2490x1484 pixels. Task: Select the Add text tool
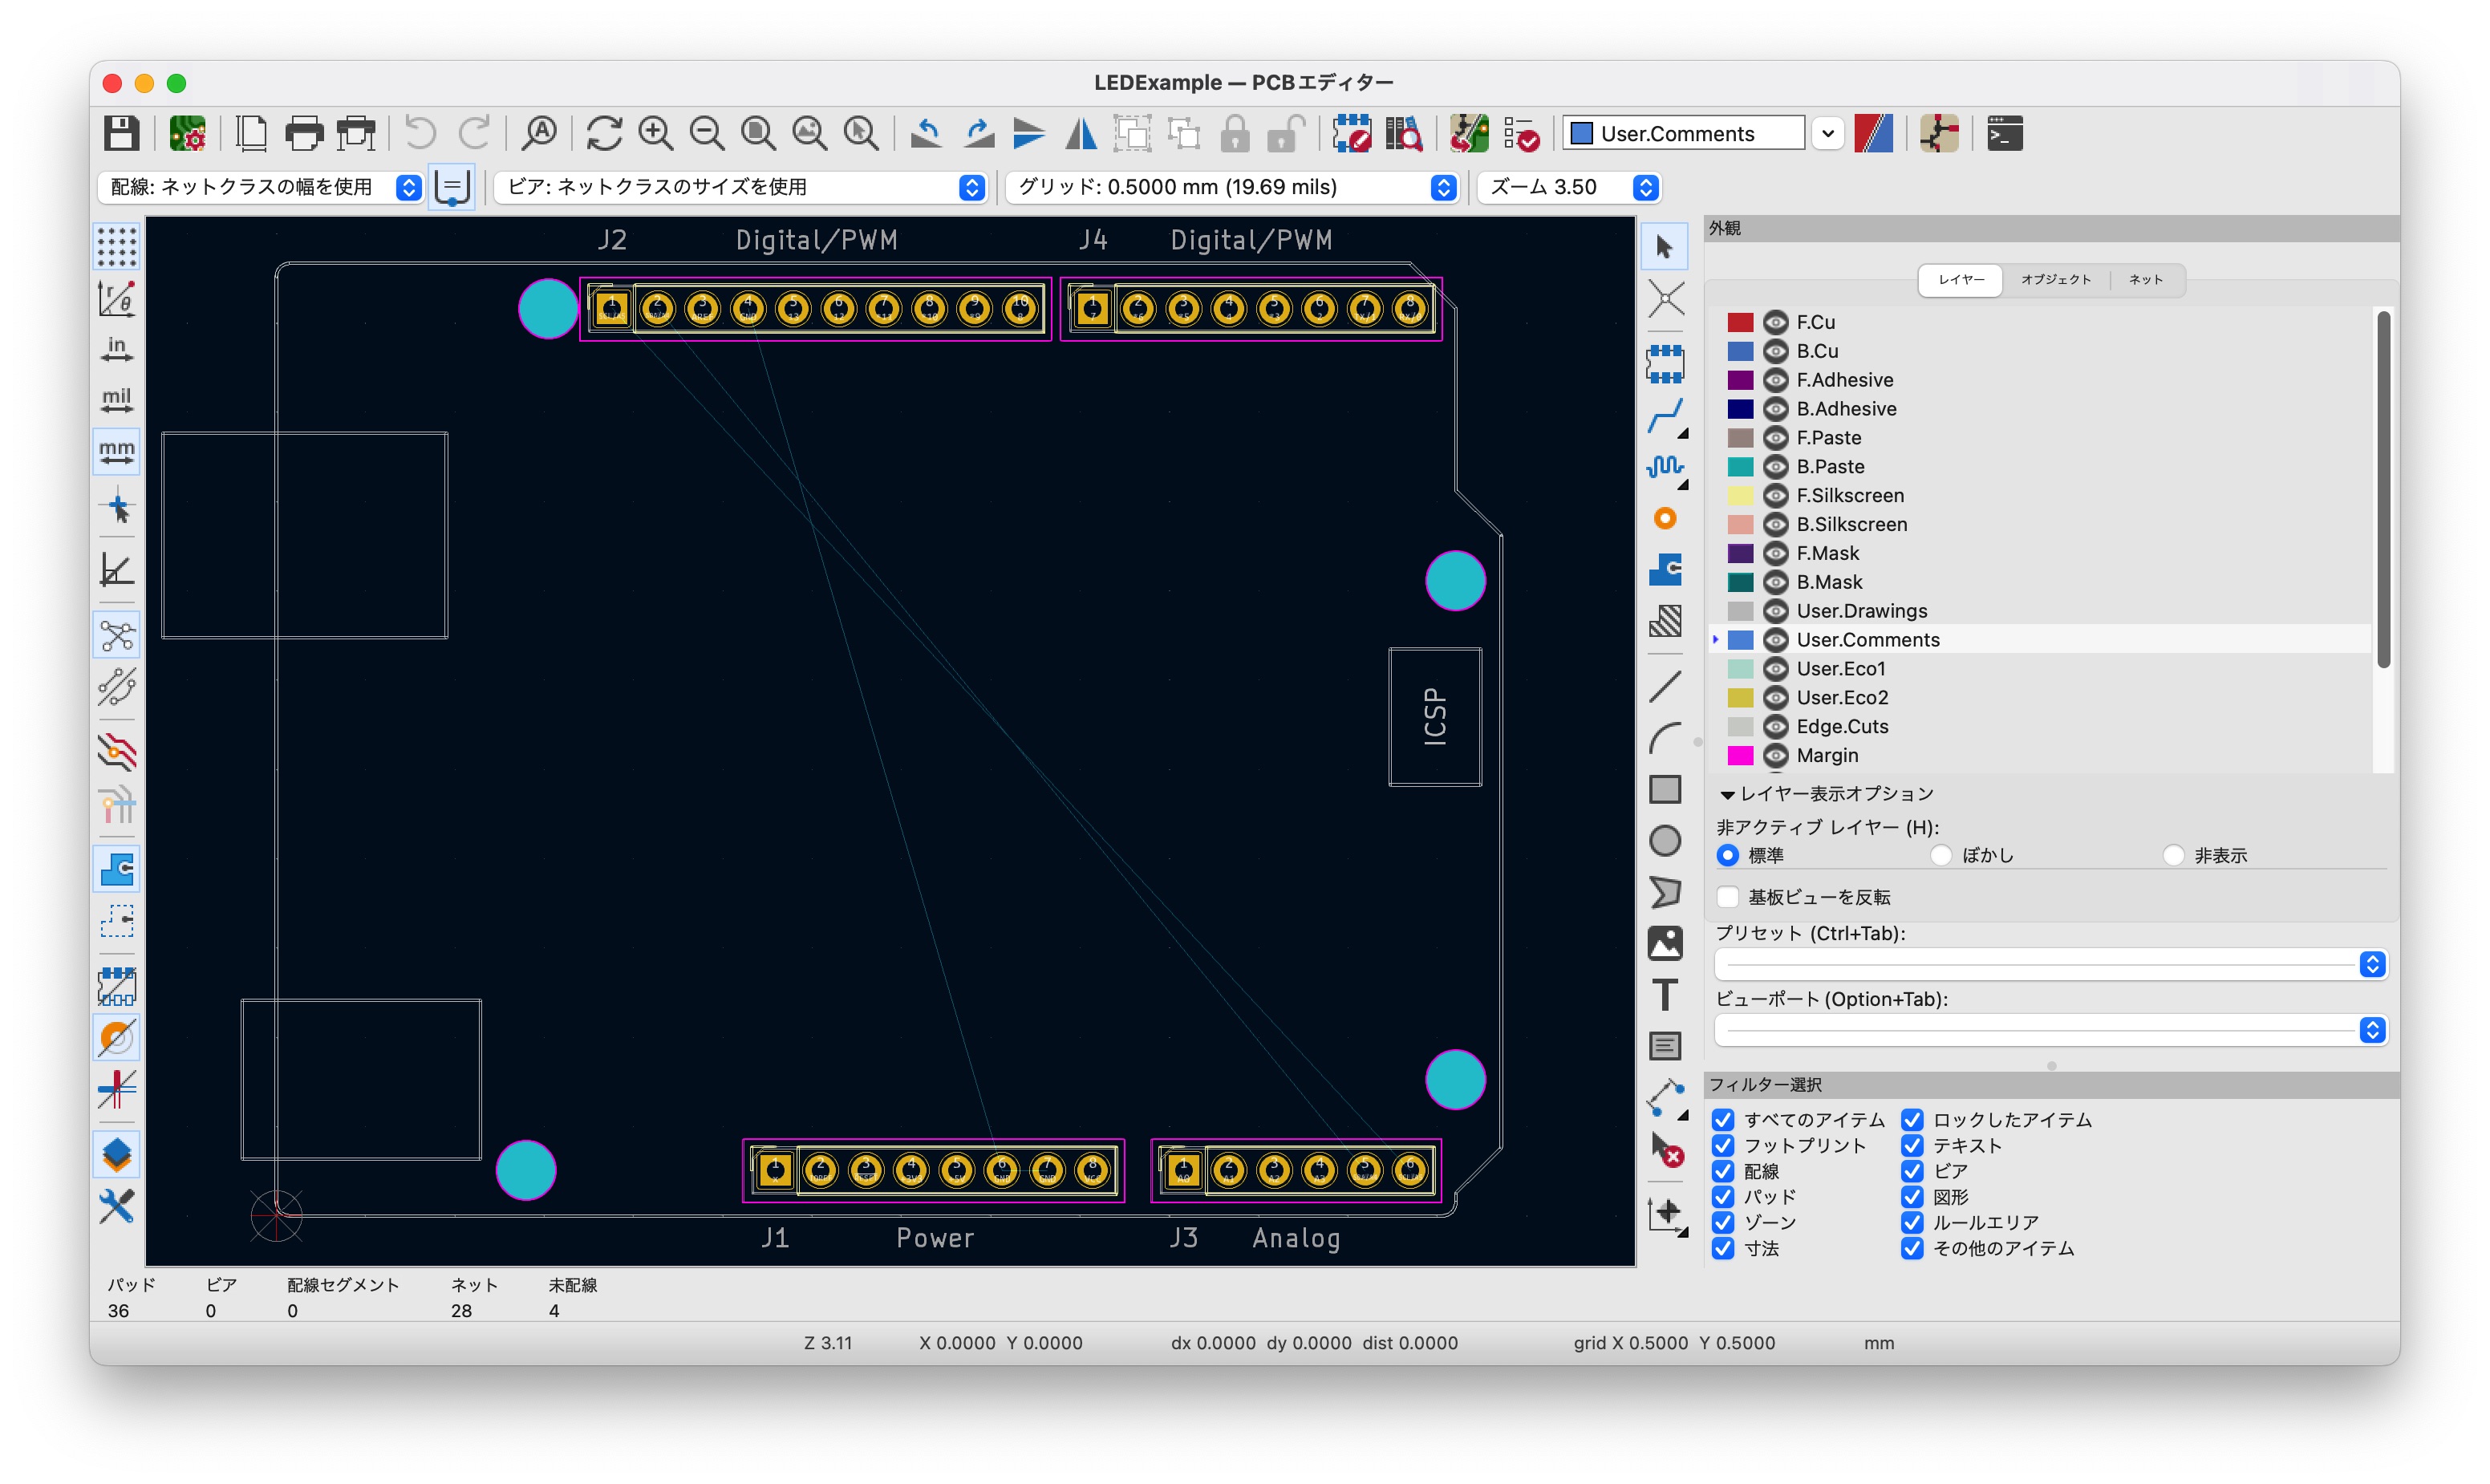1665,995
